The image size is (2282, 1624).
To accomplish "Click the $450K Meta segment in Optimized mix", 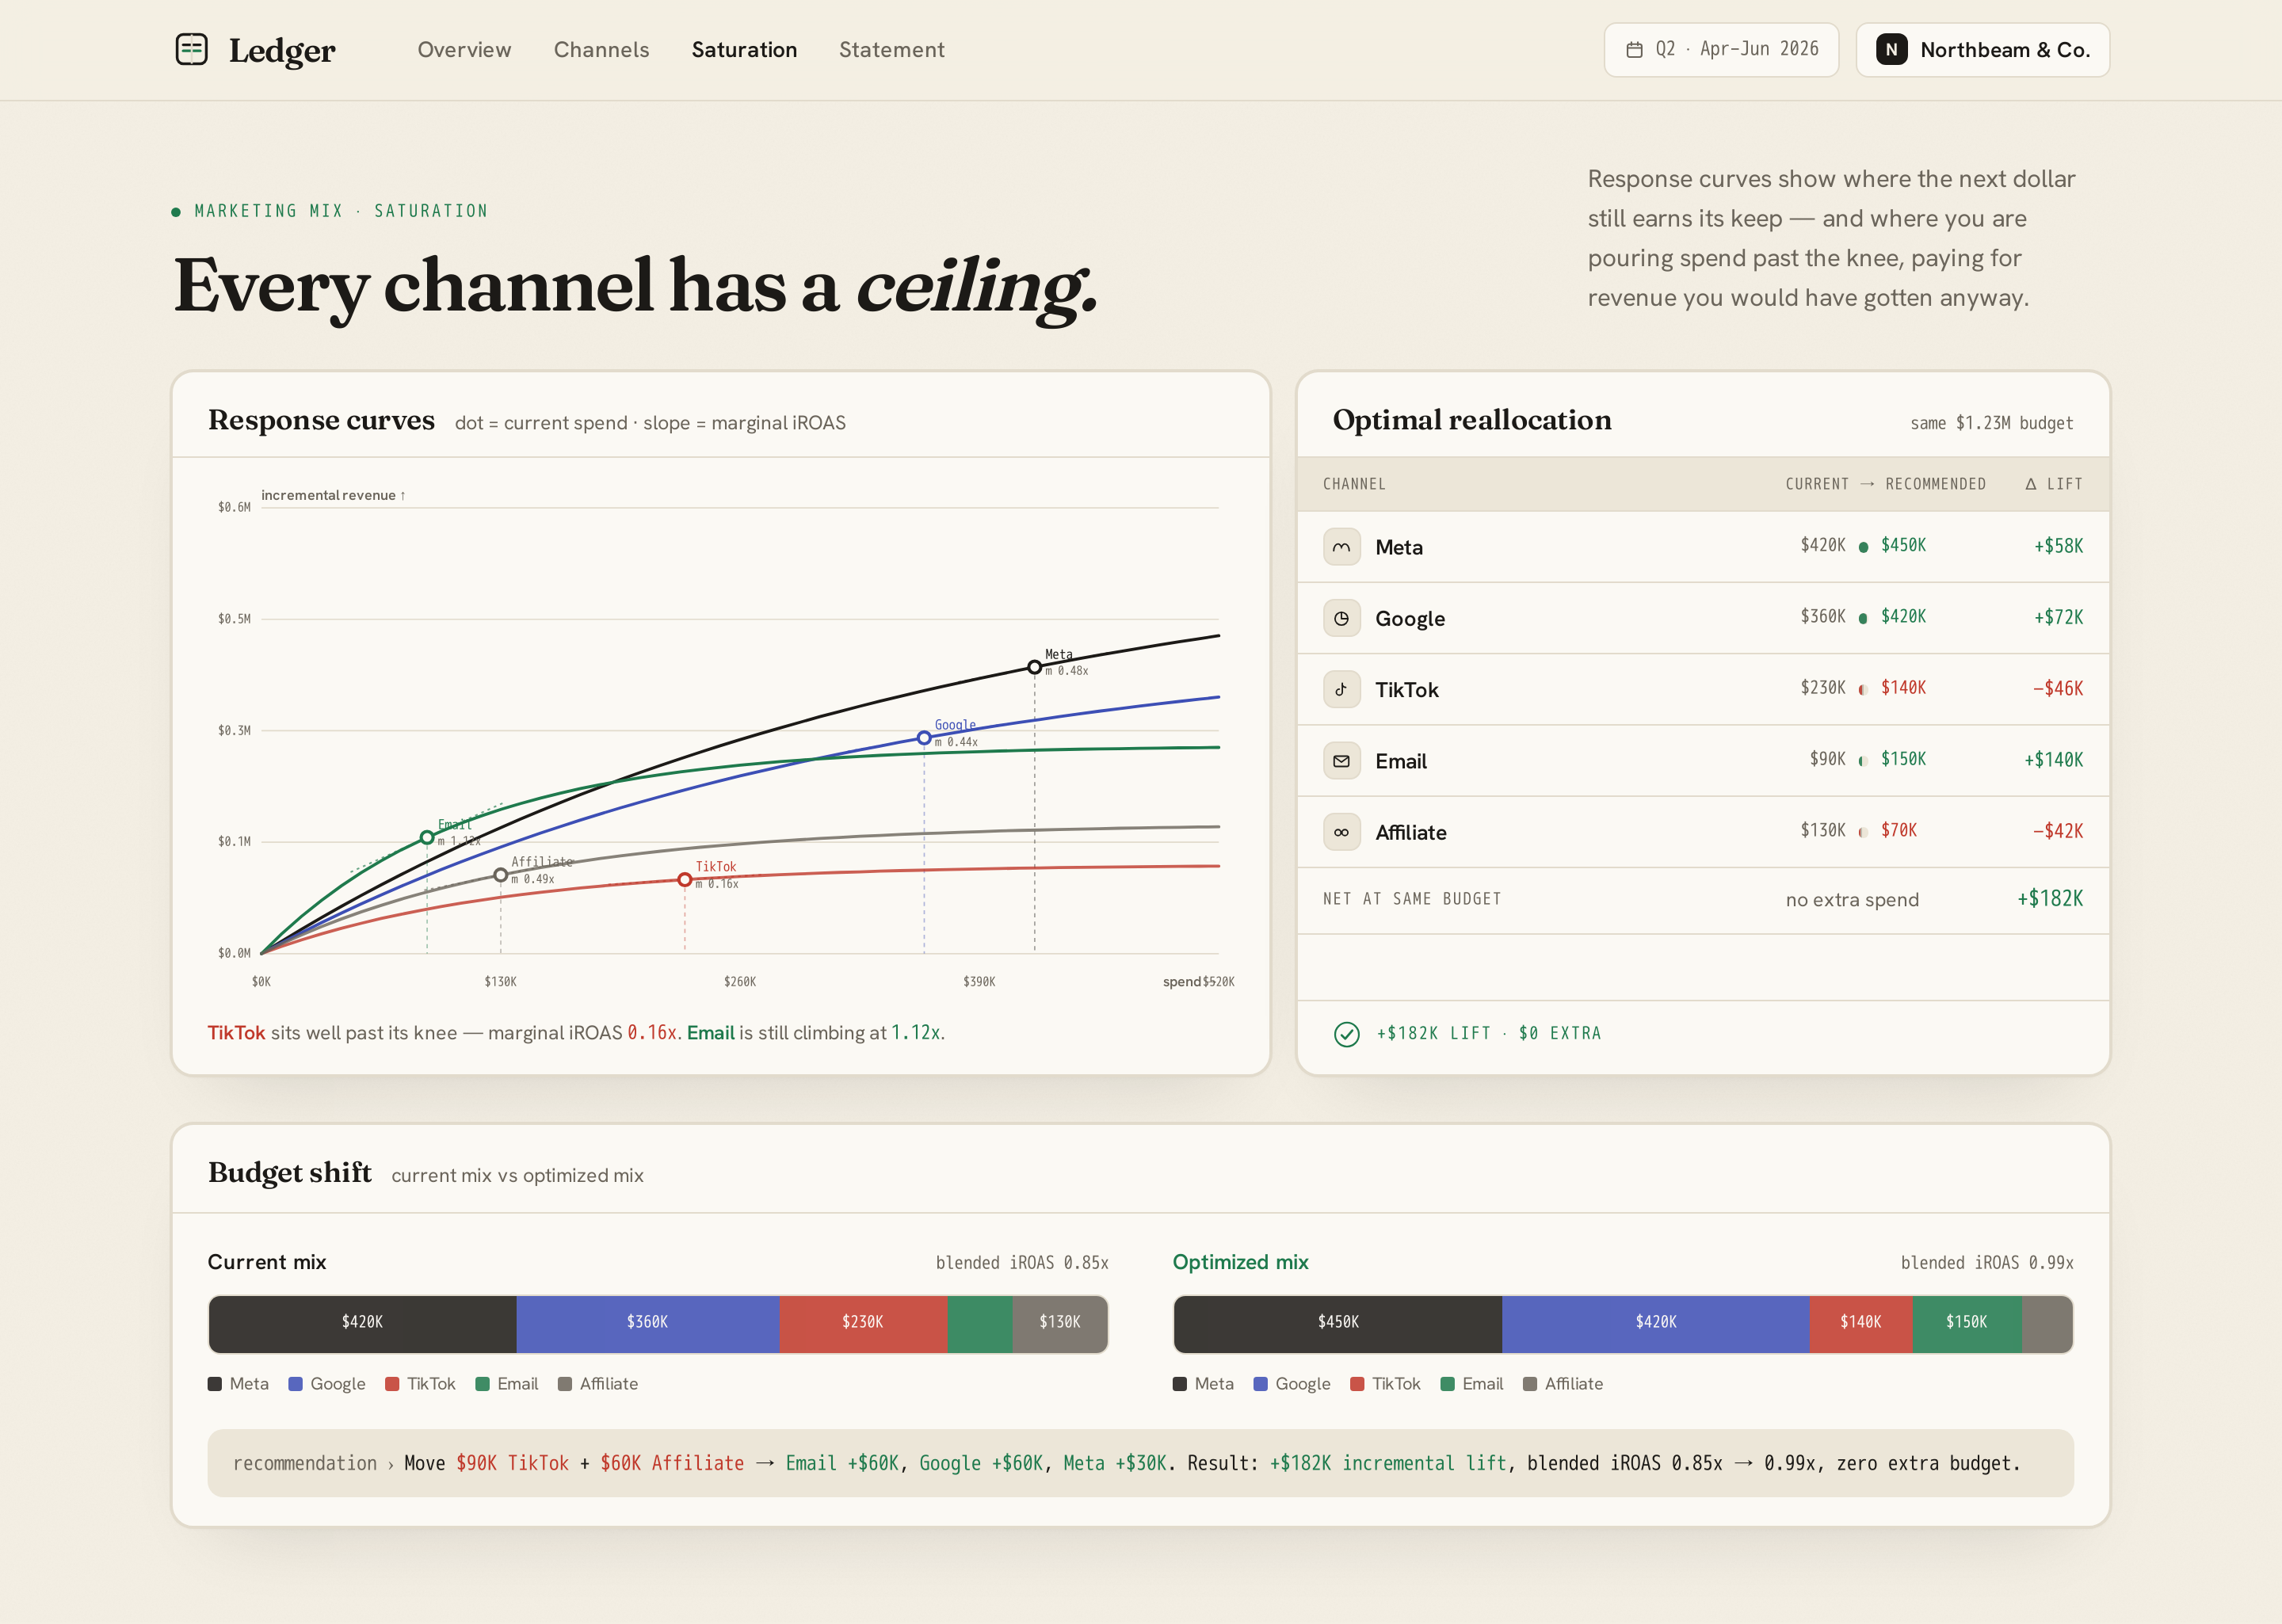I will pyautogui.click(x=1337, y=1323).
